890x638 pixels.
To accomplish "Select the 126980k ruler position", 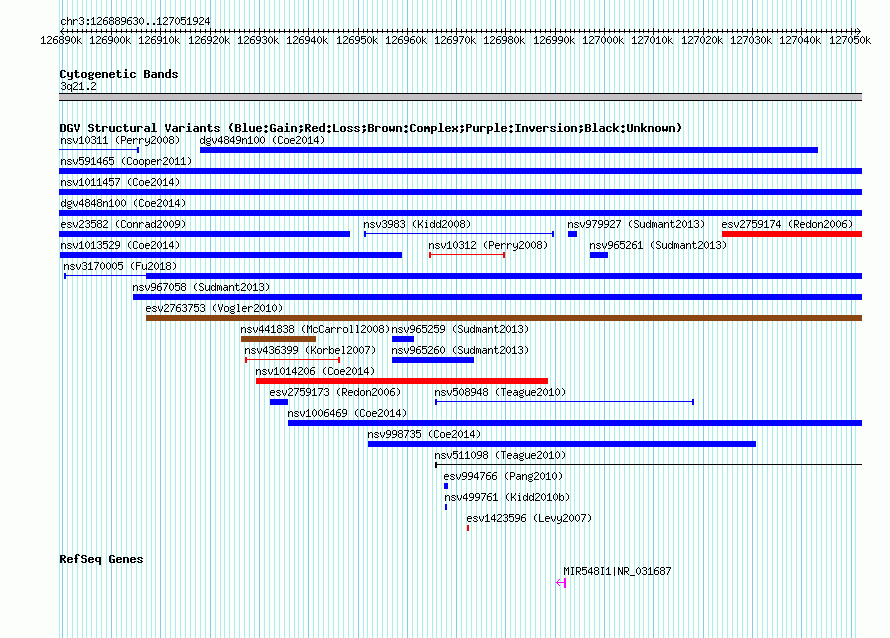I will point(504,40).
